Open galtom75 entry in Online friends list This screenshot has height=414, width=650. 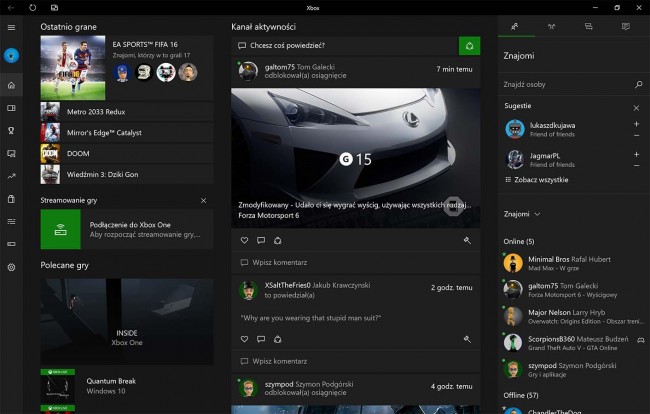click(x=574, y=290)
